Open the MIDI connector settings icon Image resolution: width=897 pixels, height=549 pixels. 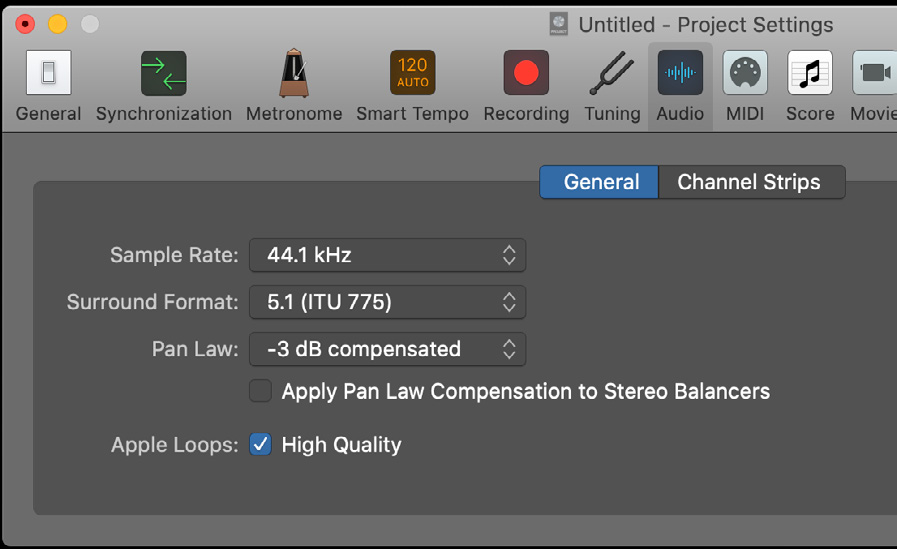pyautogui.click(x=745, y=73)
